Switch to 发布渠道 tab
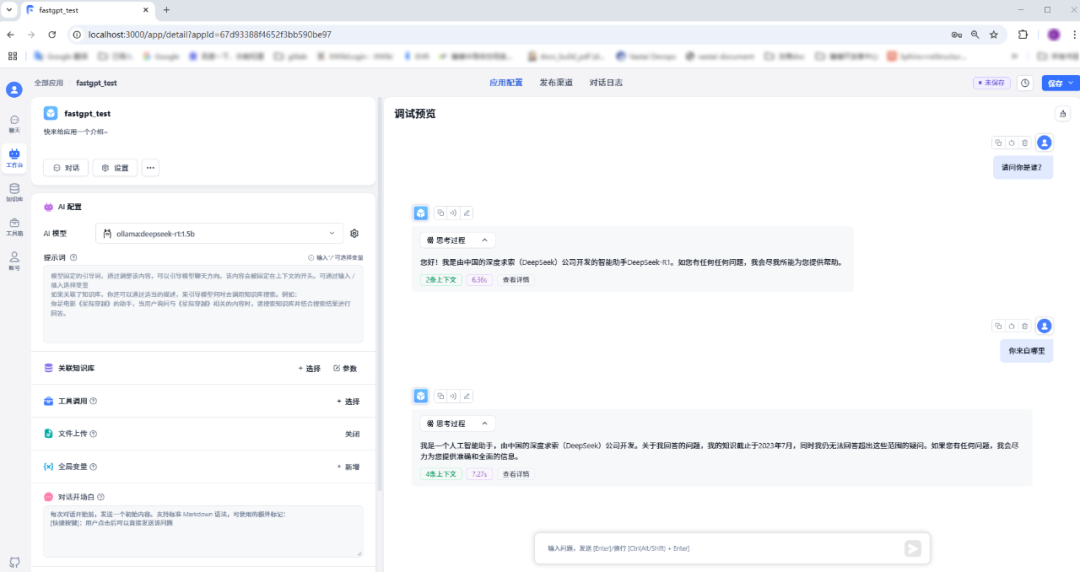Viewport: 1080px width, 572px height. pyautogui.click(x=556, y=83)
